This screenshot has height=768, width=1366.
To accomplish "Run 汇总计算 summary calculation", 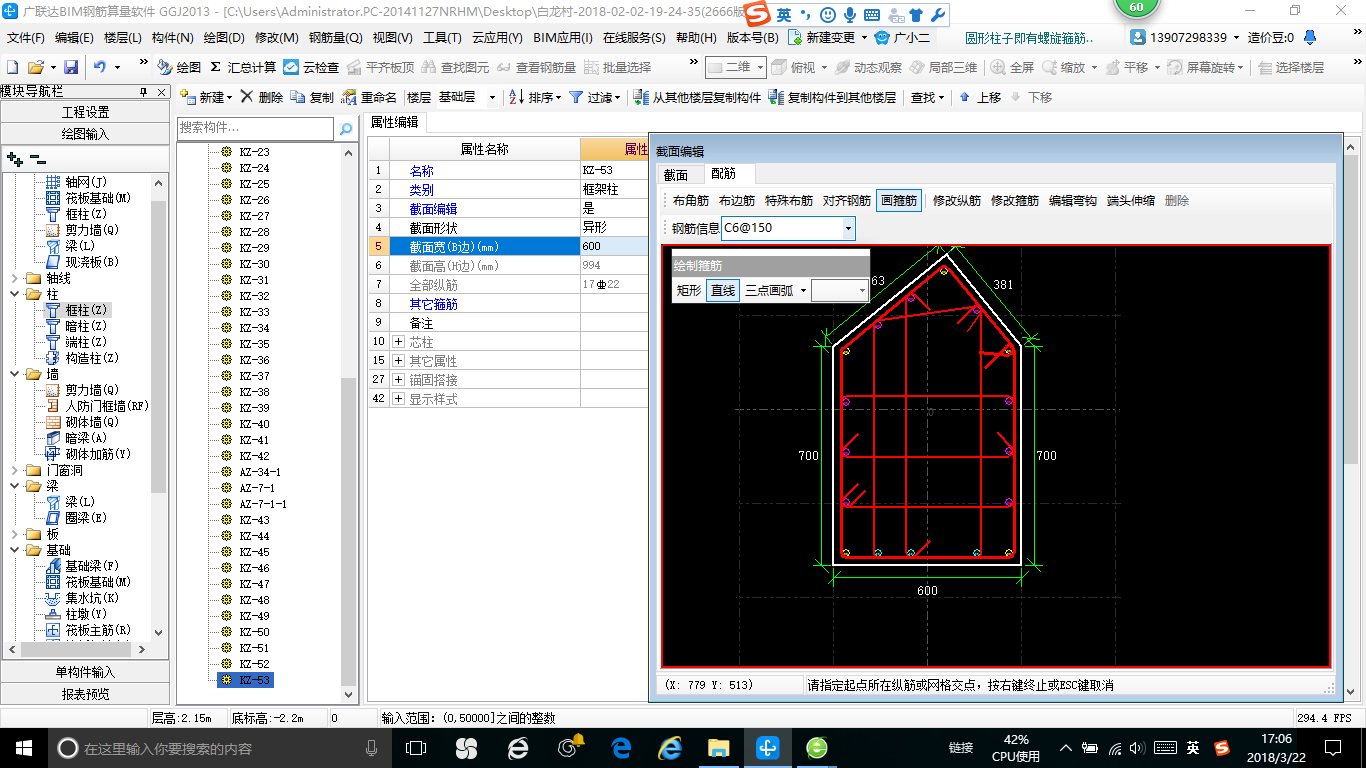I will click(x=243, y=67).
